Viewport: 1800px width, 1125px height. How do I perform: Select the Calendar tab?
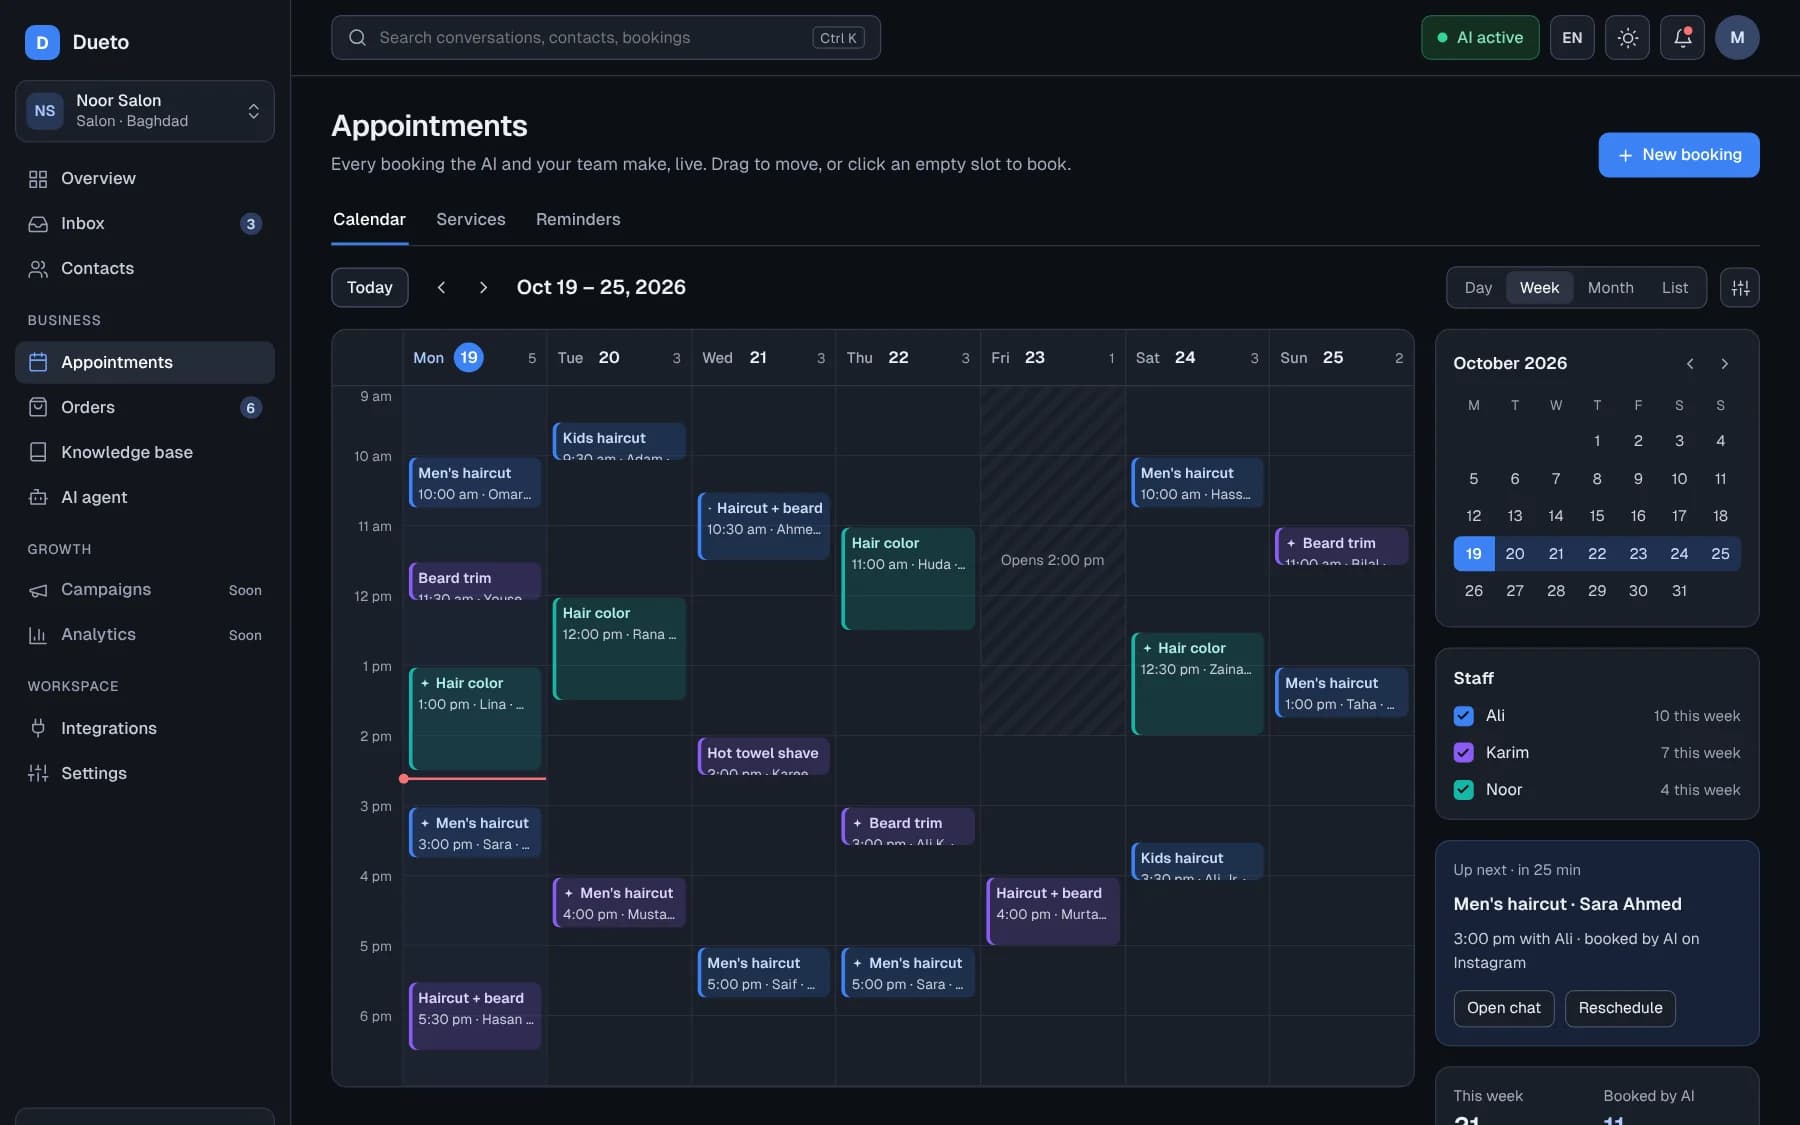point(369,220)
